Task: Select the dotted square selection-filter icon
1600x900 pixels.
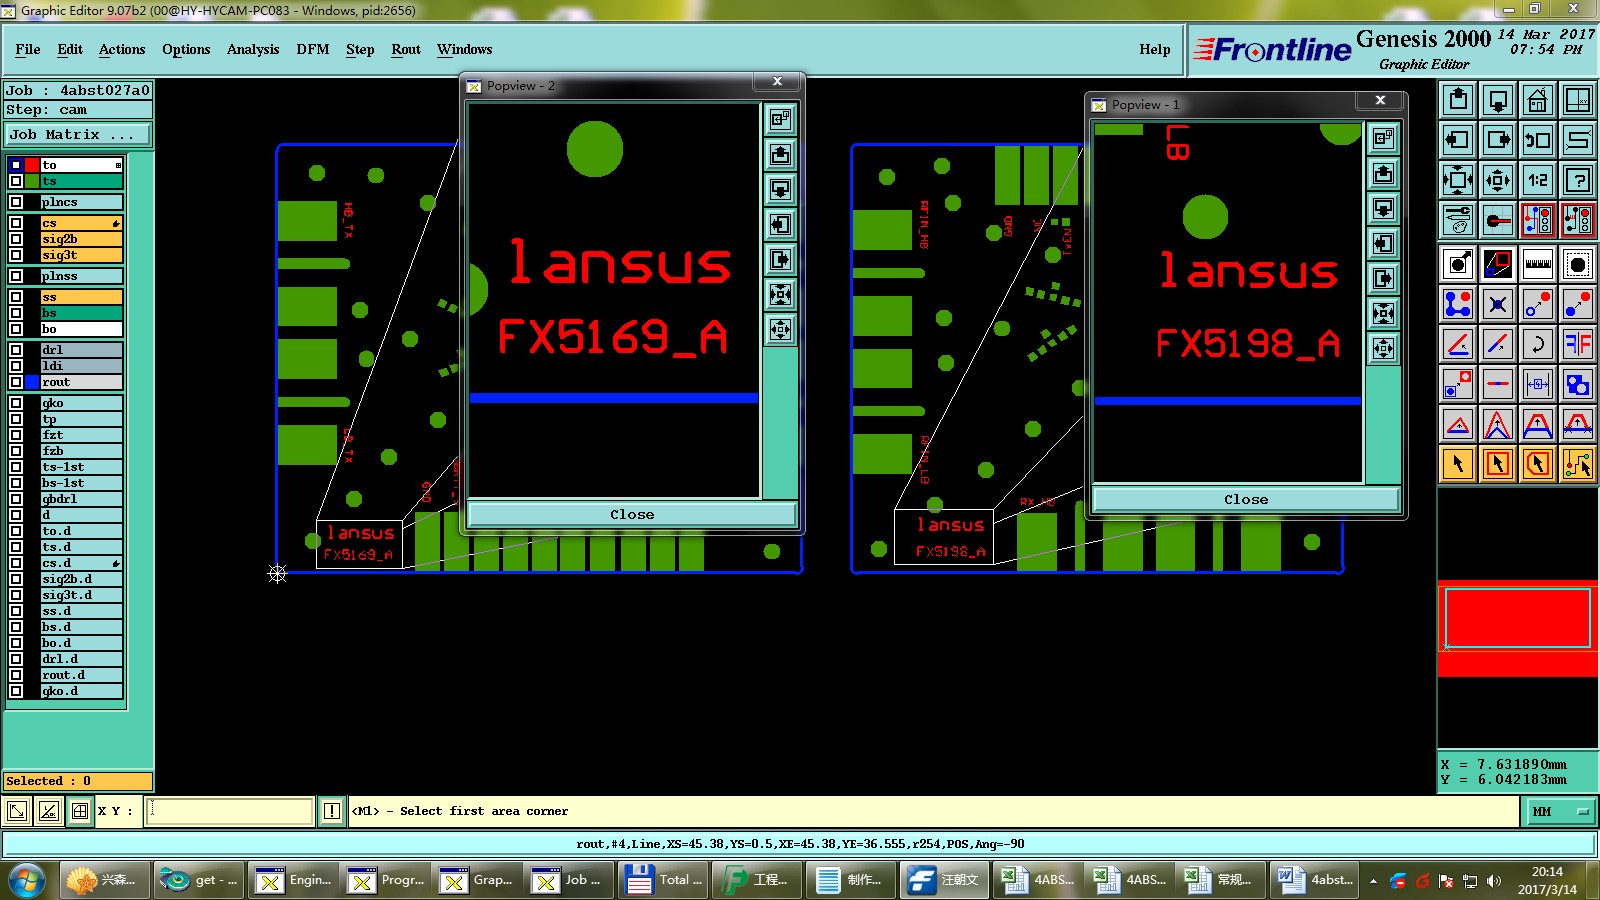Action: click(x=1578, y=264)
